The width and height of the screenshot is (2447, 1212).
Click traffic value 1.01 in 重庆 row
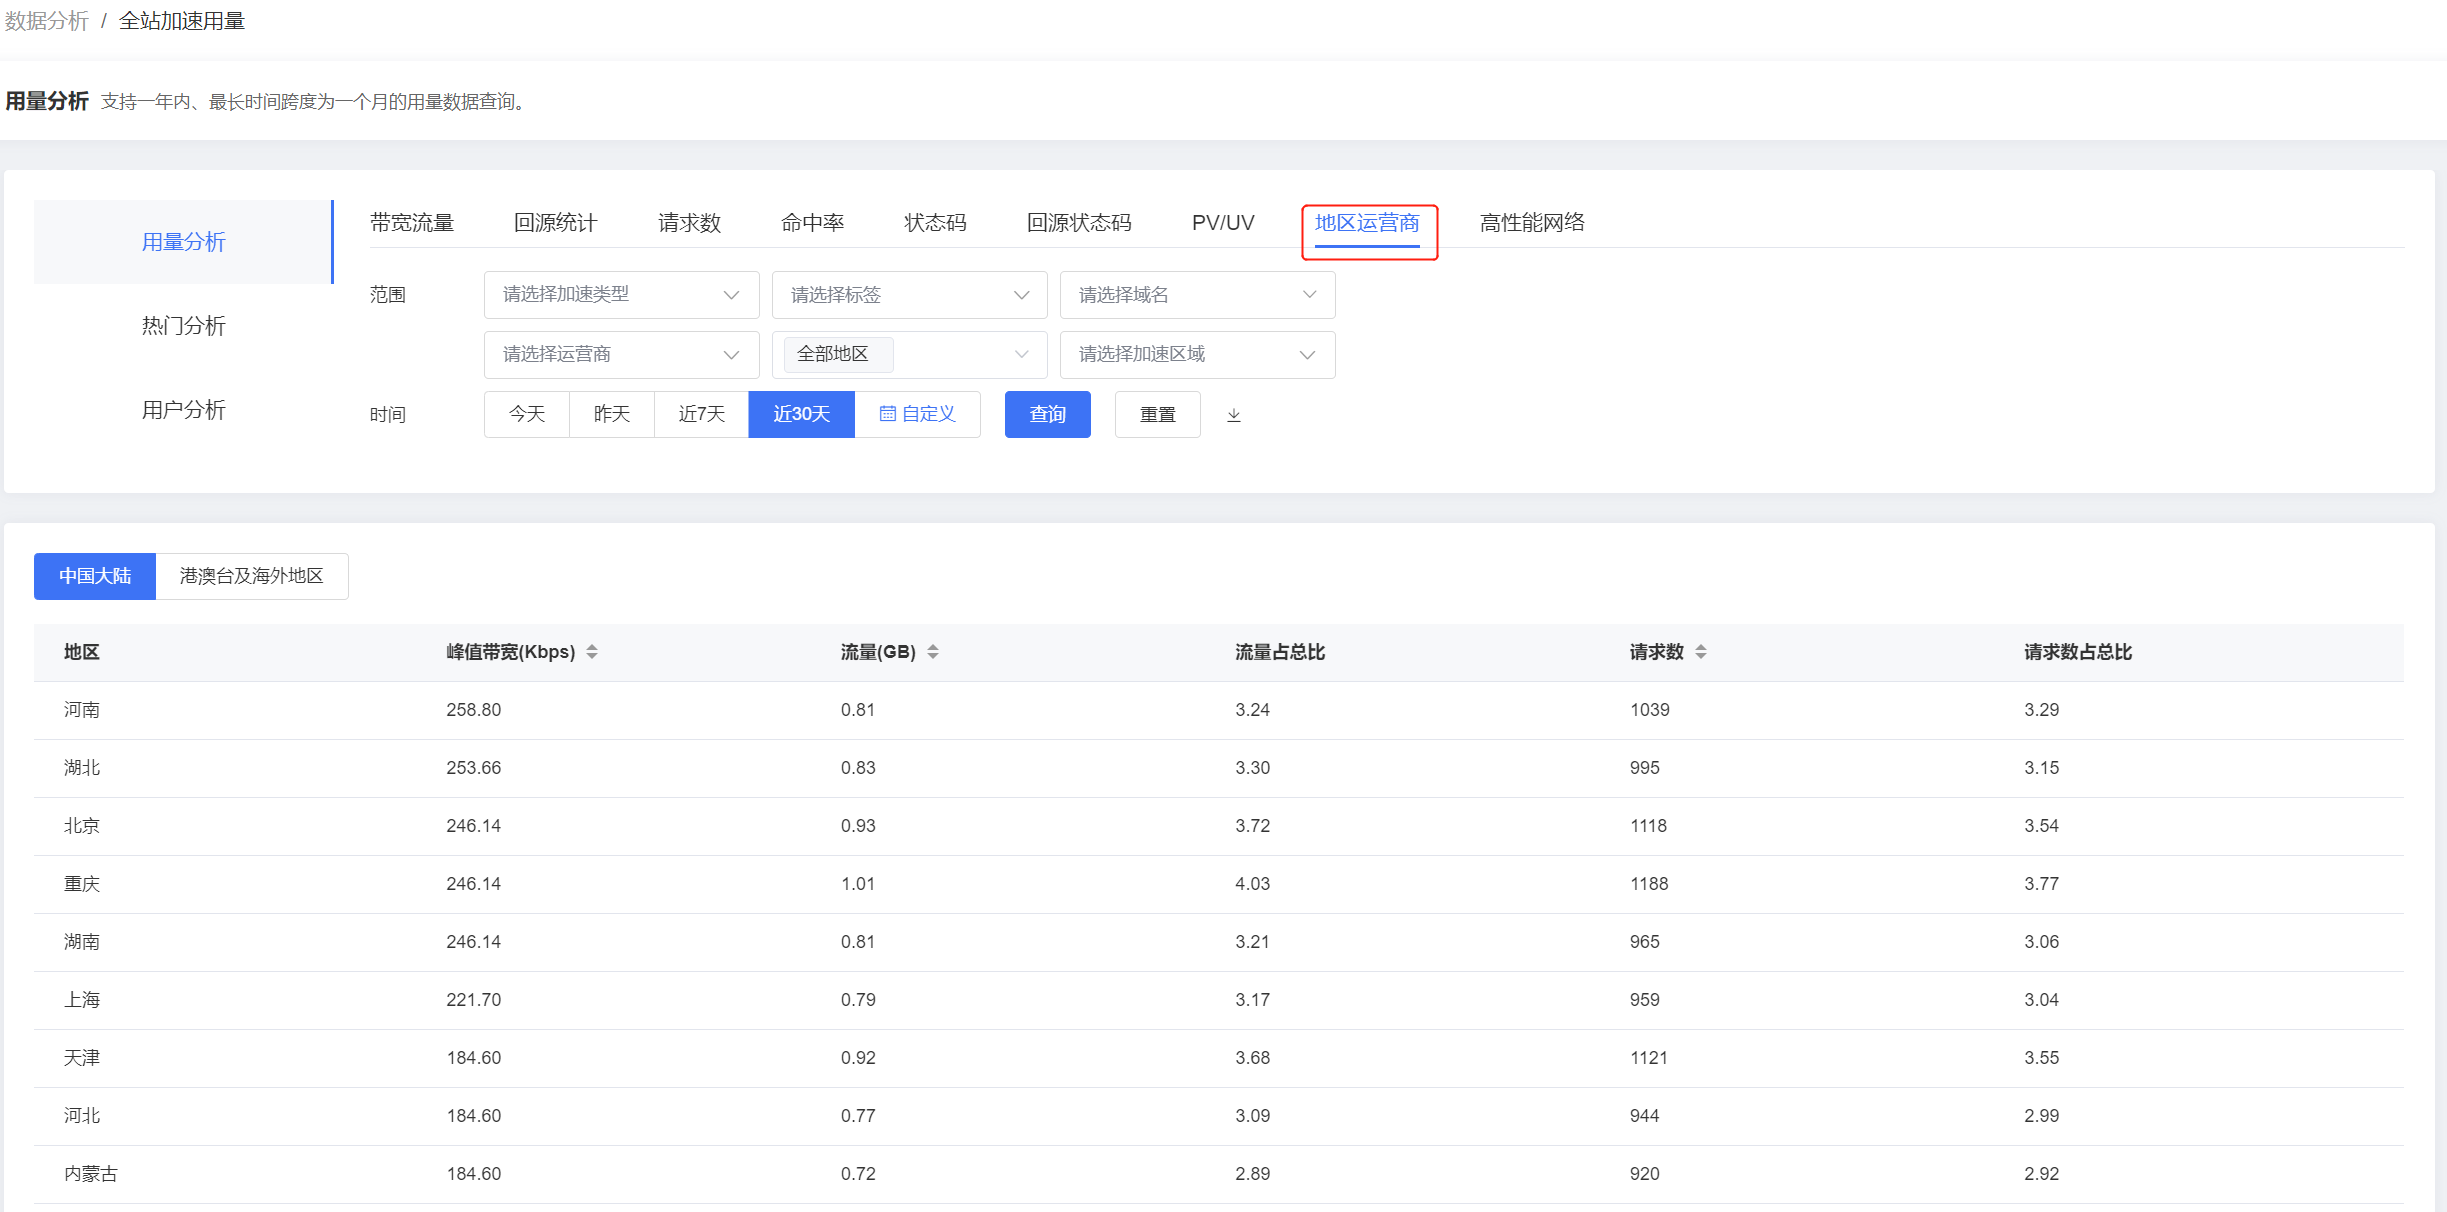[858, 884]
